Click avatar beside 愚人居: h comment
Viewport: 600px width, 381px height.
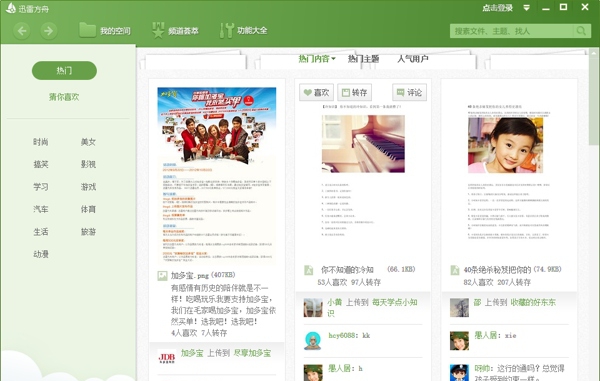coord(313,373)
